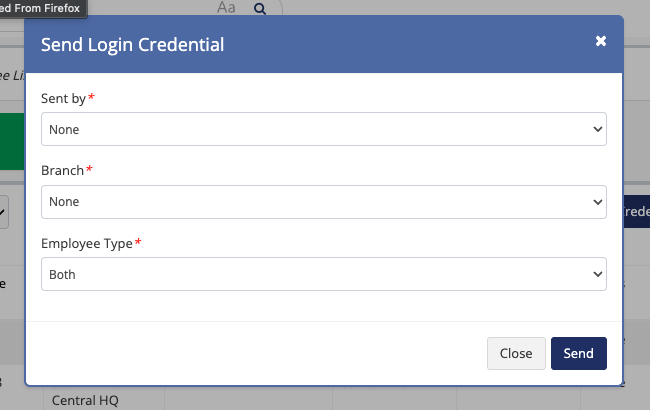650x410 pixels.
Task: Click the search magnifier icon
Action: point(260,8)
